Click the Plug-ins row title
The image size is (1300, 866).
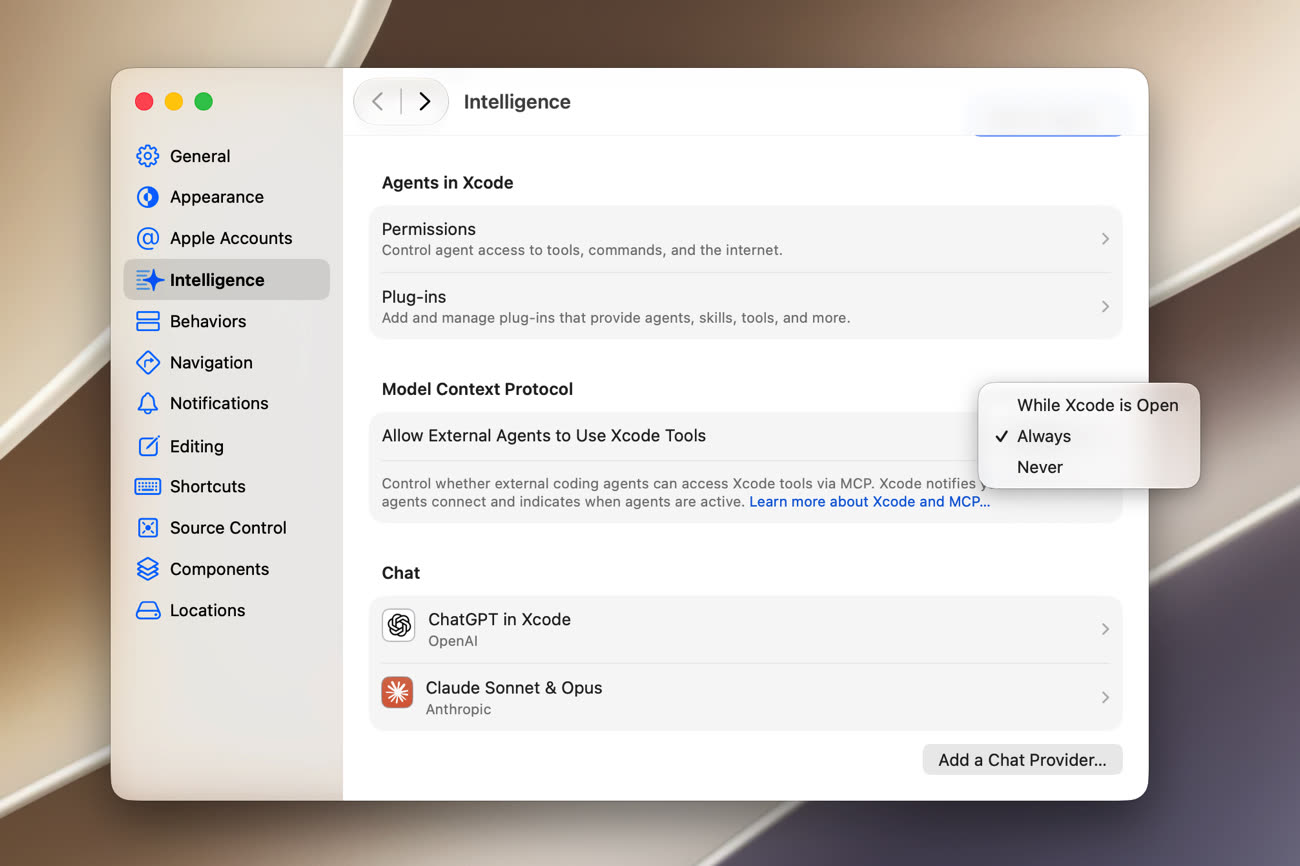click(x=414, y=297)
